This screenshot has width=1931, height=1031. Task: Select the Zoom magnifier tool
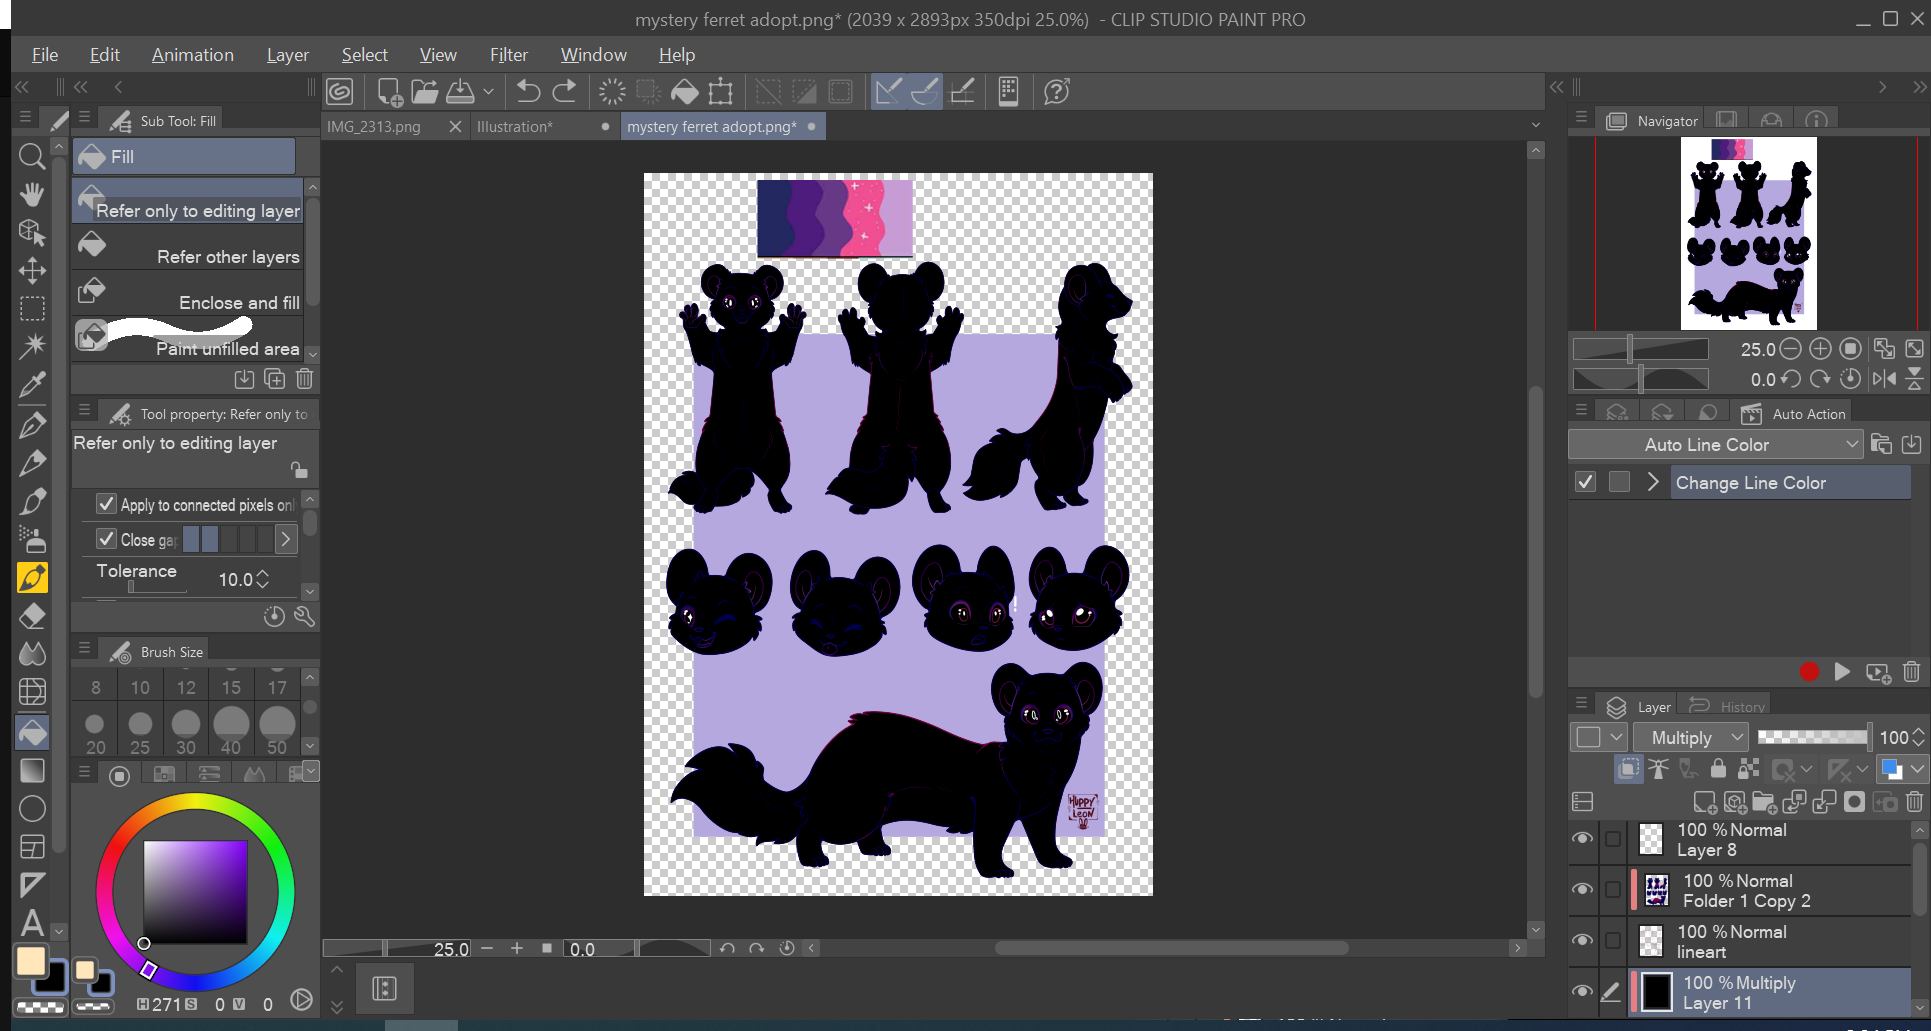(32, 156)
